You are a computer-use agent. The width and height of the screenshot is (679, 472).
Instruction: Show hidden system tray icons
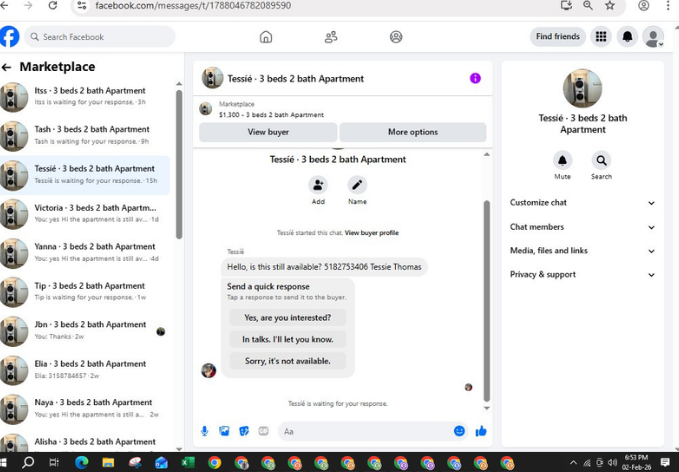click(x=573, y=463)
